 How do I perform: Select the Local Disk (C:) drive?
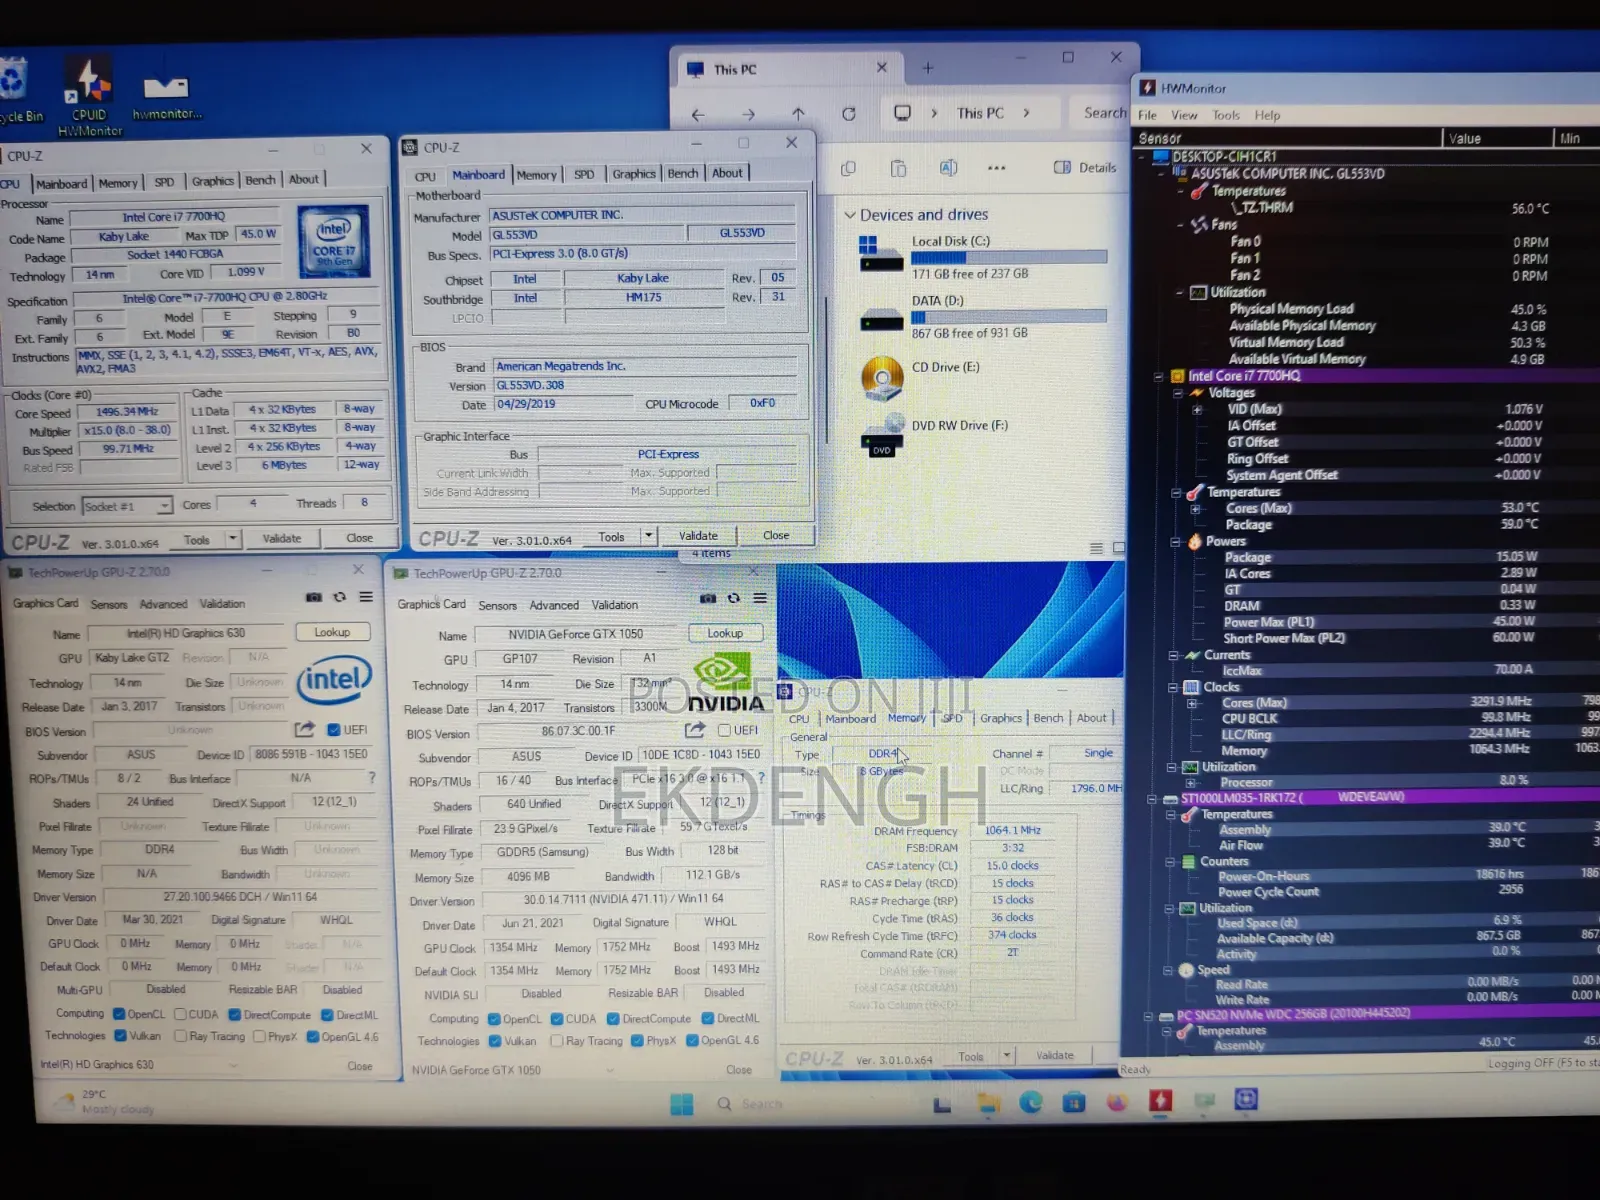[982, 257]
